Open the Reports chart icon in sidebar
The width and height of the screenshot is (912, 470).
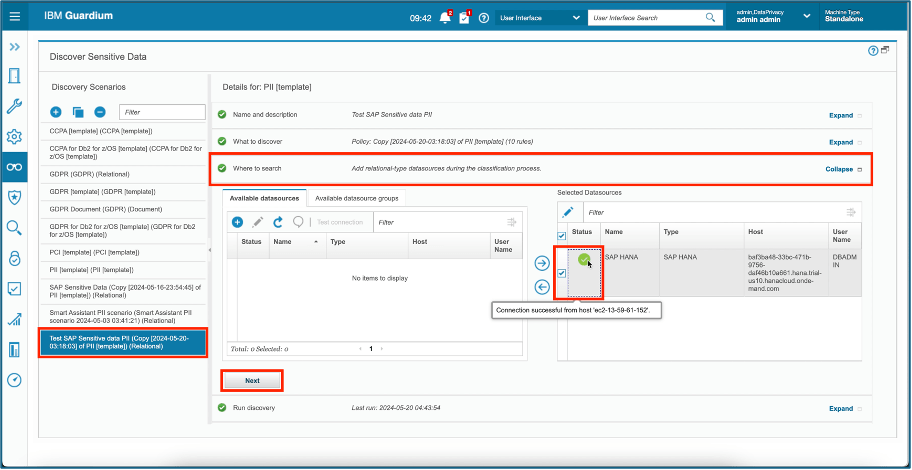point(15,319)
